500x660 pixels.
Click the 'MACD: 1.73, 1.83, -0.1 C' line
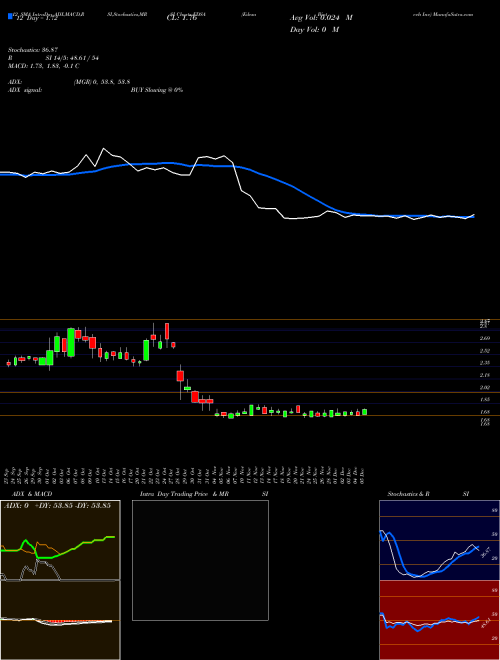click(x=44, y=66)
